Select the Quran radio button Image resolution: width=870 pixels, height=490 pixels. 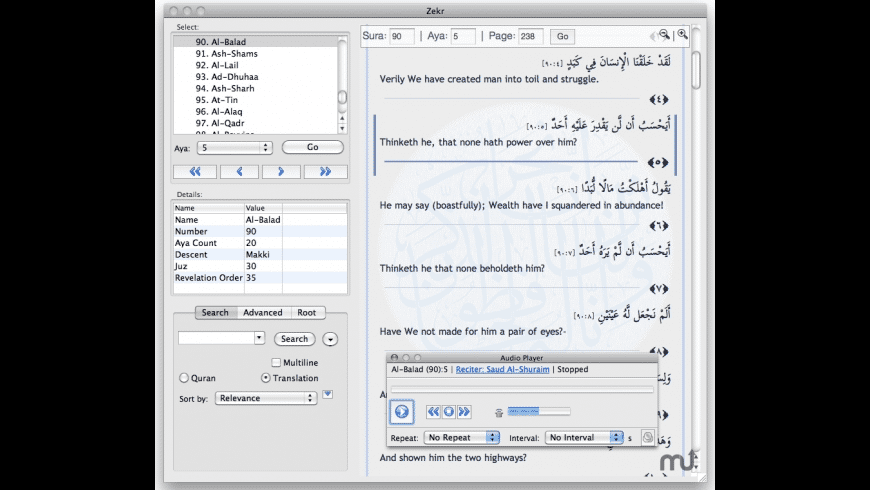(184, 378)
